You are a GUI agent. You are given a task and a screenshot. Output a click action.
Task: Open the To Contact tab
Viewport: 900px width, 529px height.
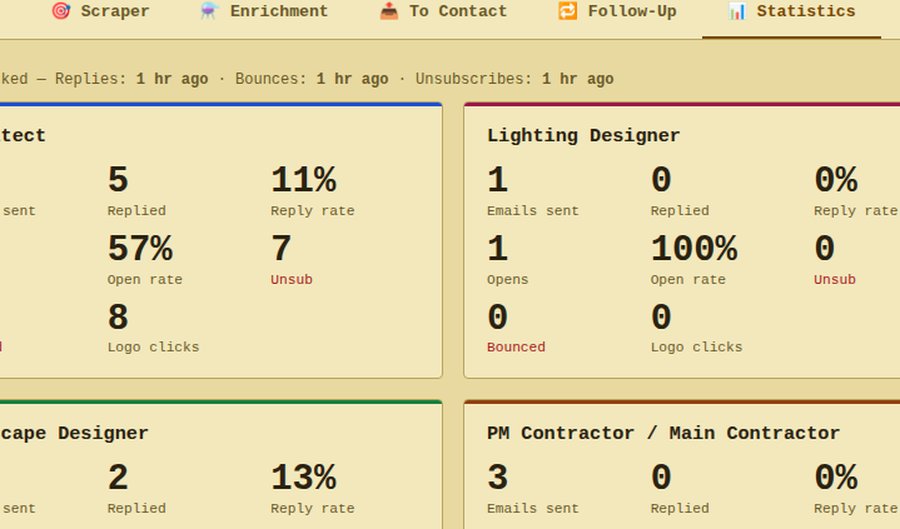443,11
